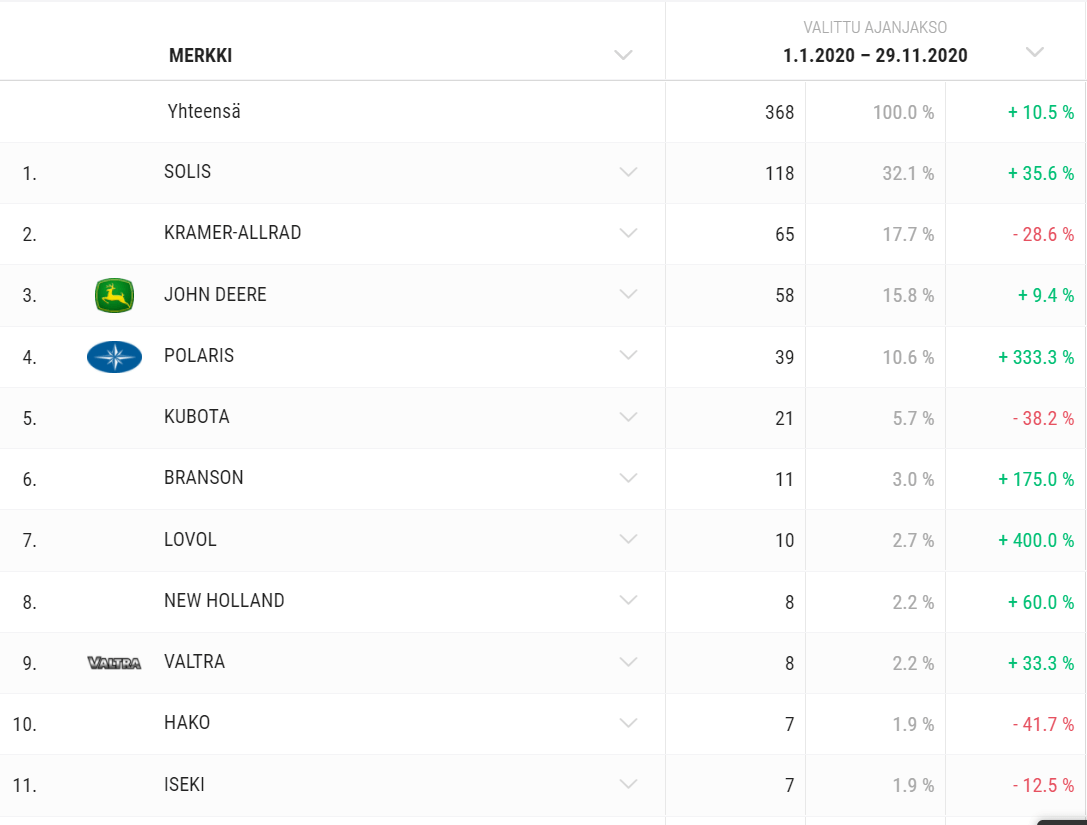
Task: Click the Polaris logo icon
Action: (114, 357)
